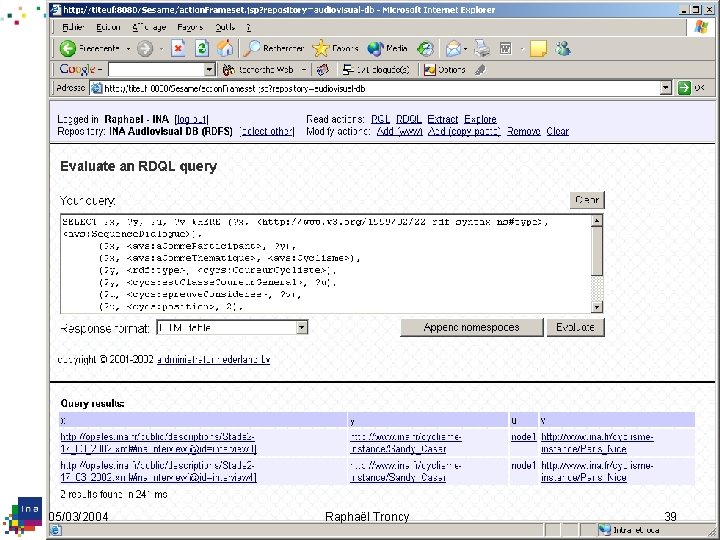
Task: Stop page loading with red X icon
Action: pyautogui.click(x=178, y=48)
